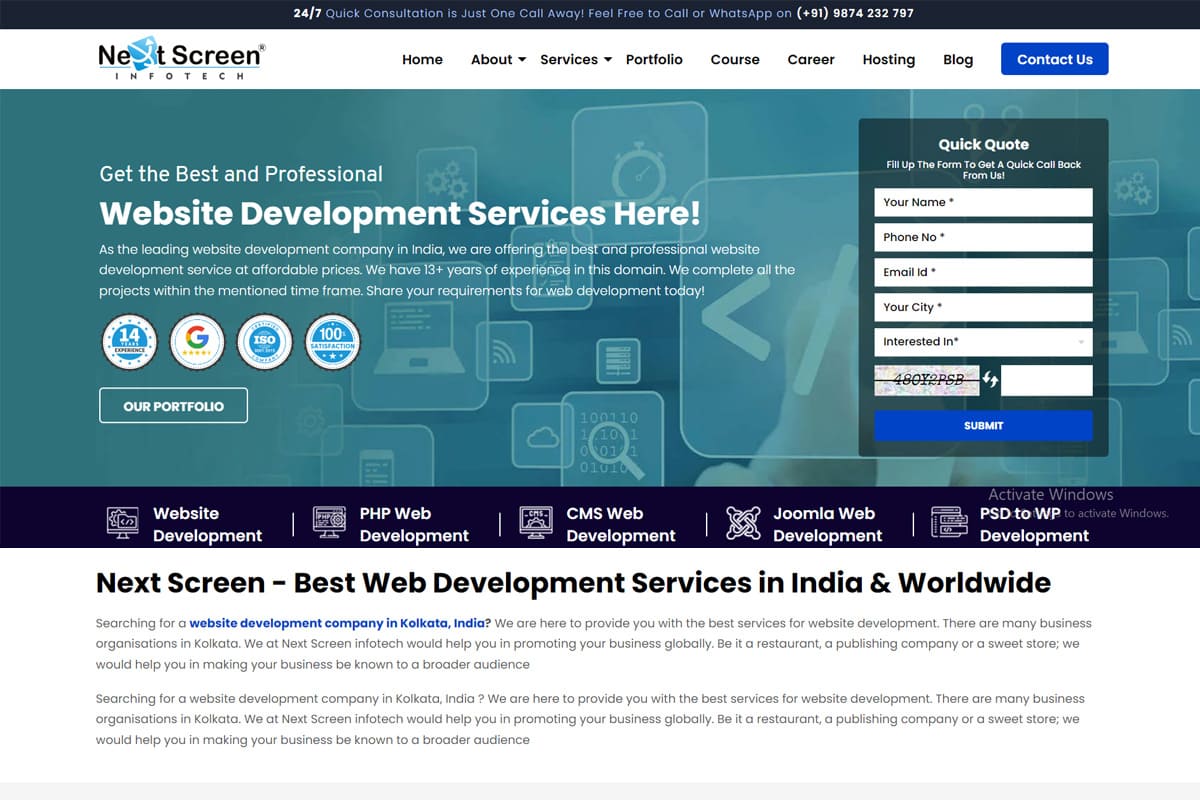This screenshot has width=1200, height=800.
Task: Click the phone number (+91) 9874 232 797
Action: click(x=855, y=13)
